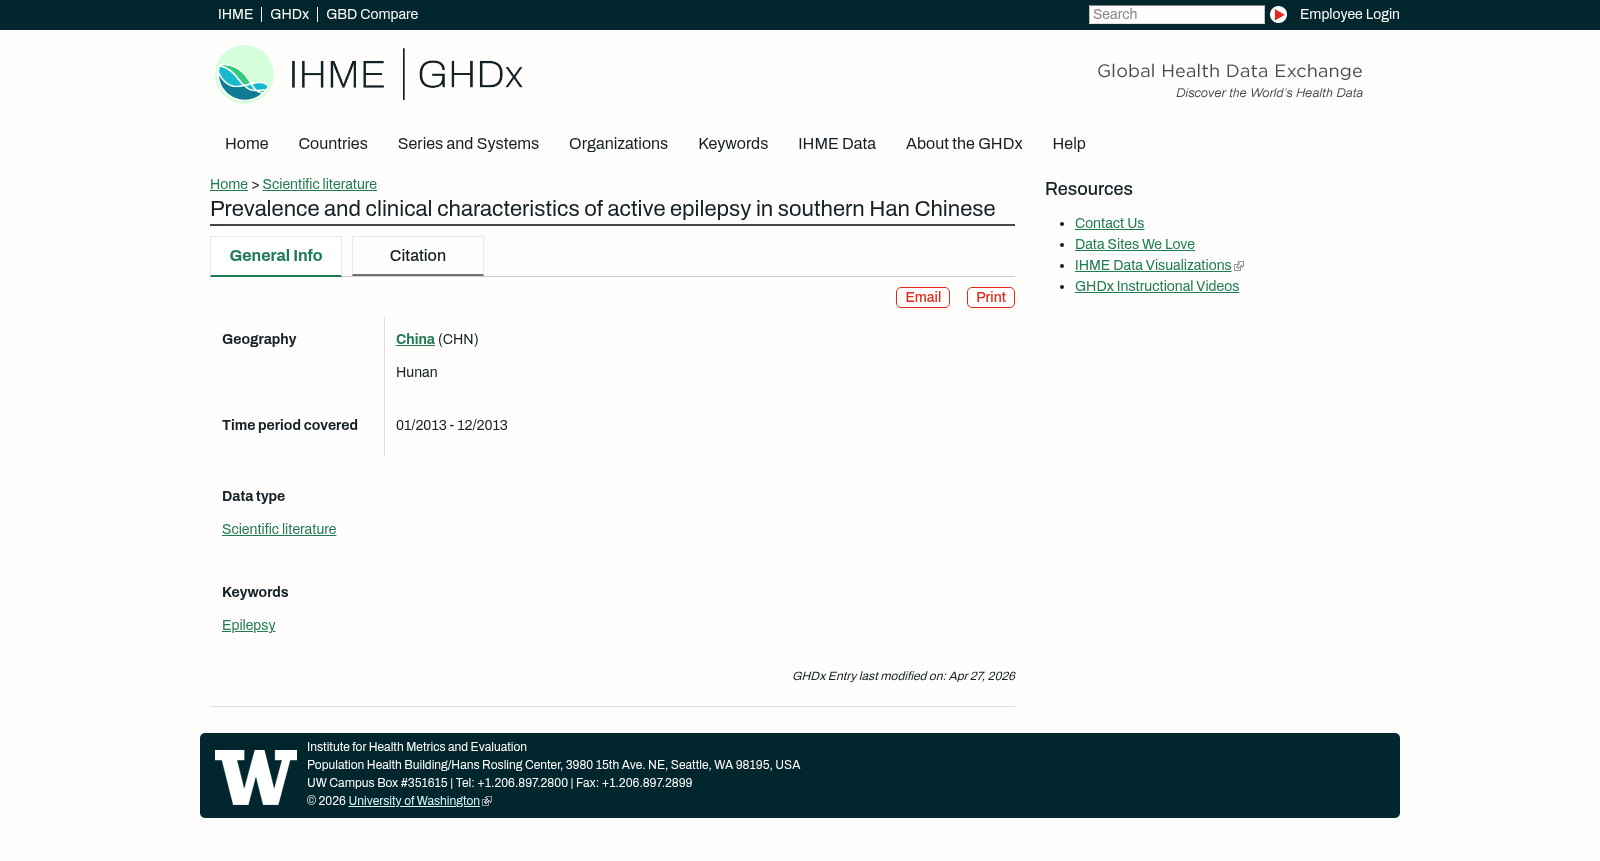
Task: Open the Help menu item
Action: [x=1069, y=144]
